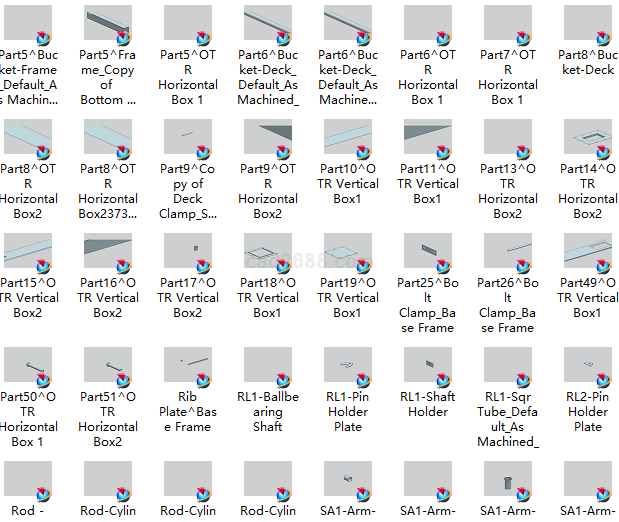The width and height of the screenshot is (619, 522).
Task: Pick the Part13^OTR Horizontal Box2 file
Action: click(x=507, y=139)
